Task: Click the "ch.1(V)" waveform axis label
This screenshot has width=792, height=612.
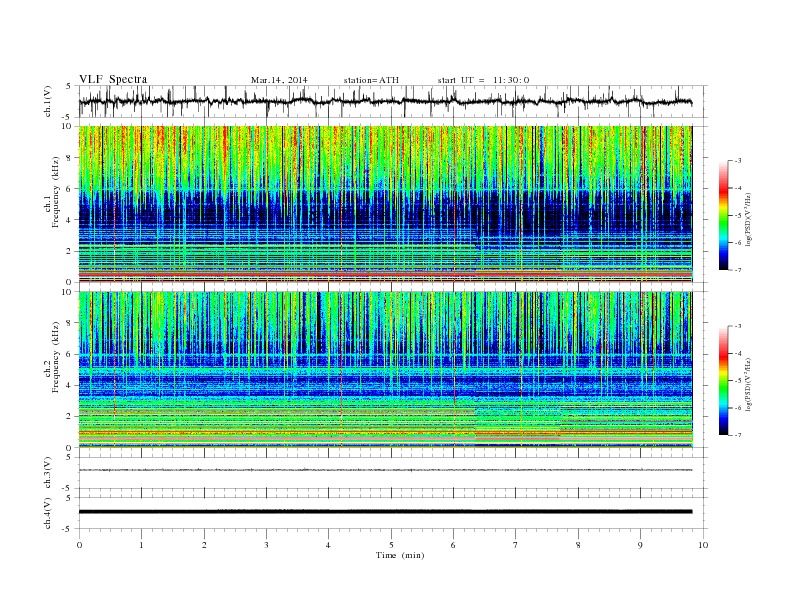Action: (x=48, y=101)
